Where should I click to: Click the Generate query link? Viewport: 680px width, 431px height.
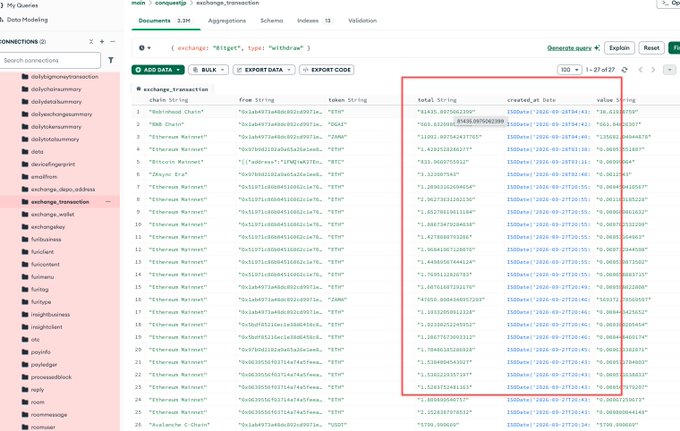[x=573, y=48]
